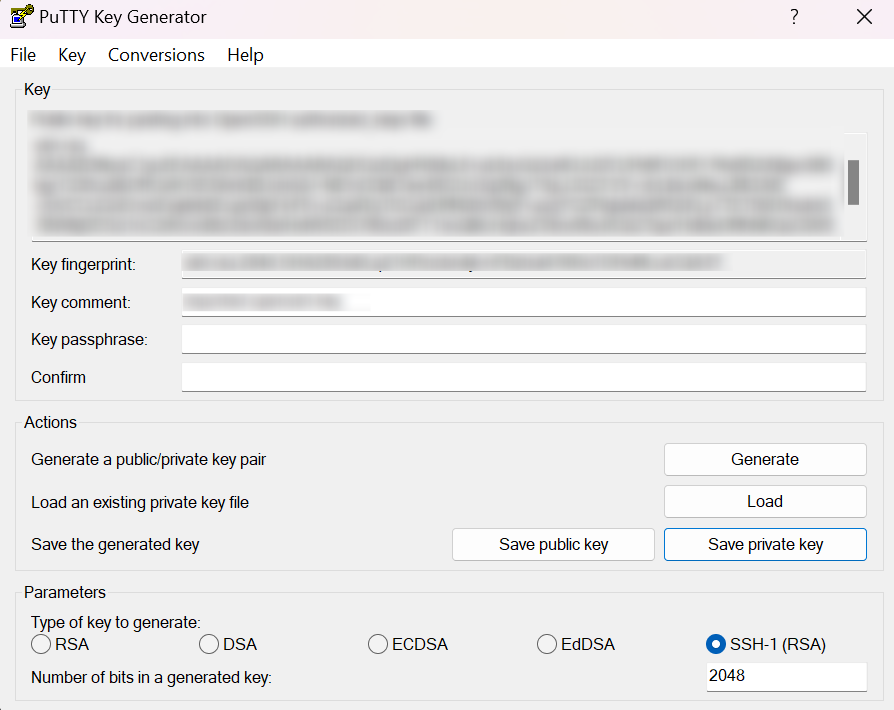
Task: Open the Help menu
Action: [245, 55]
